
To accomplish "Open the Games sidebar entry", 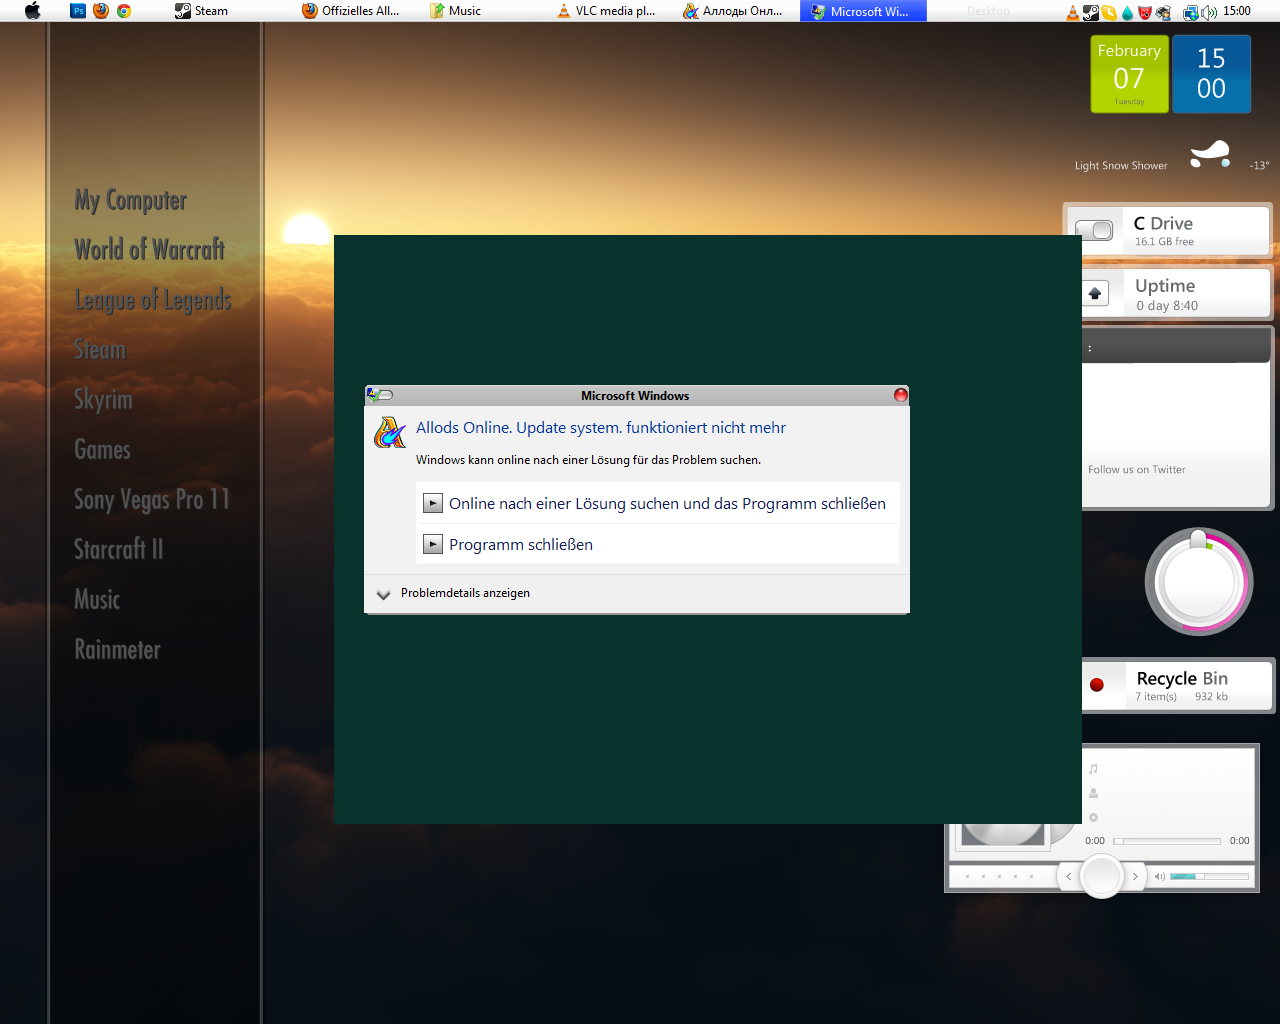I will pyautogui.click(x=102, y=450).
